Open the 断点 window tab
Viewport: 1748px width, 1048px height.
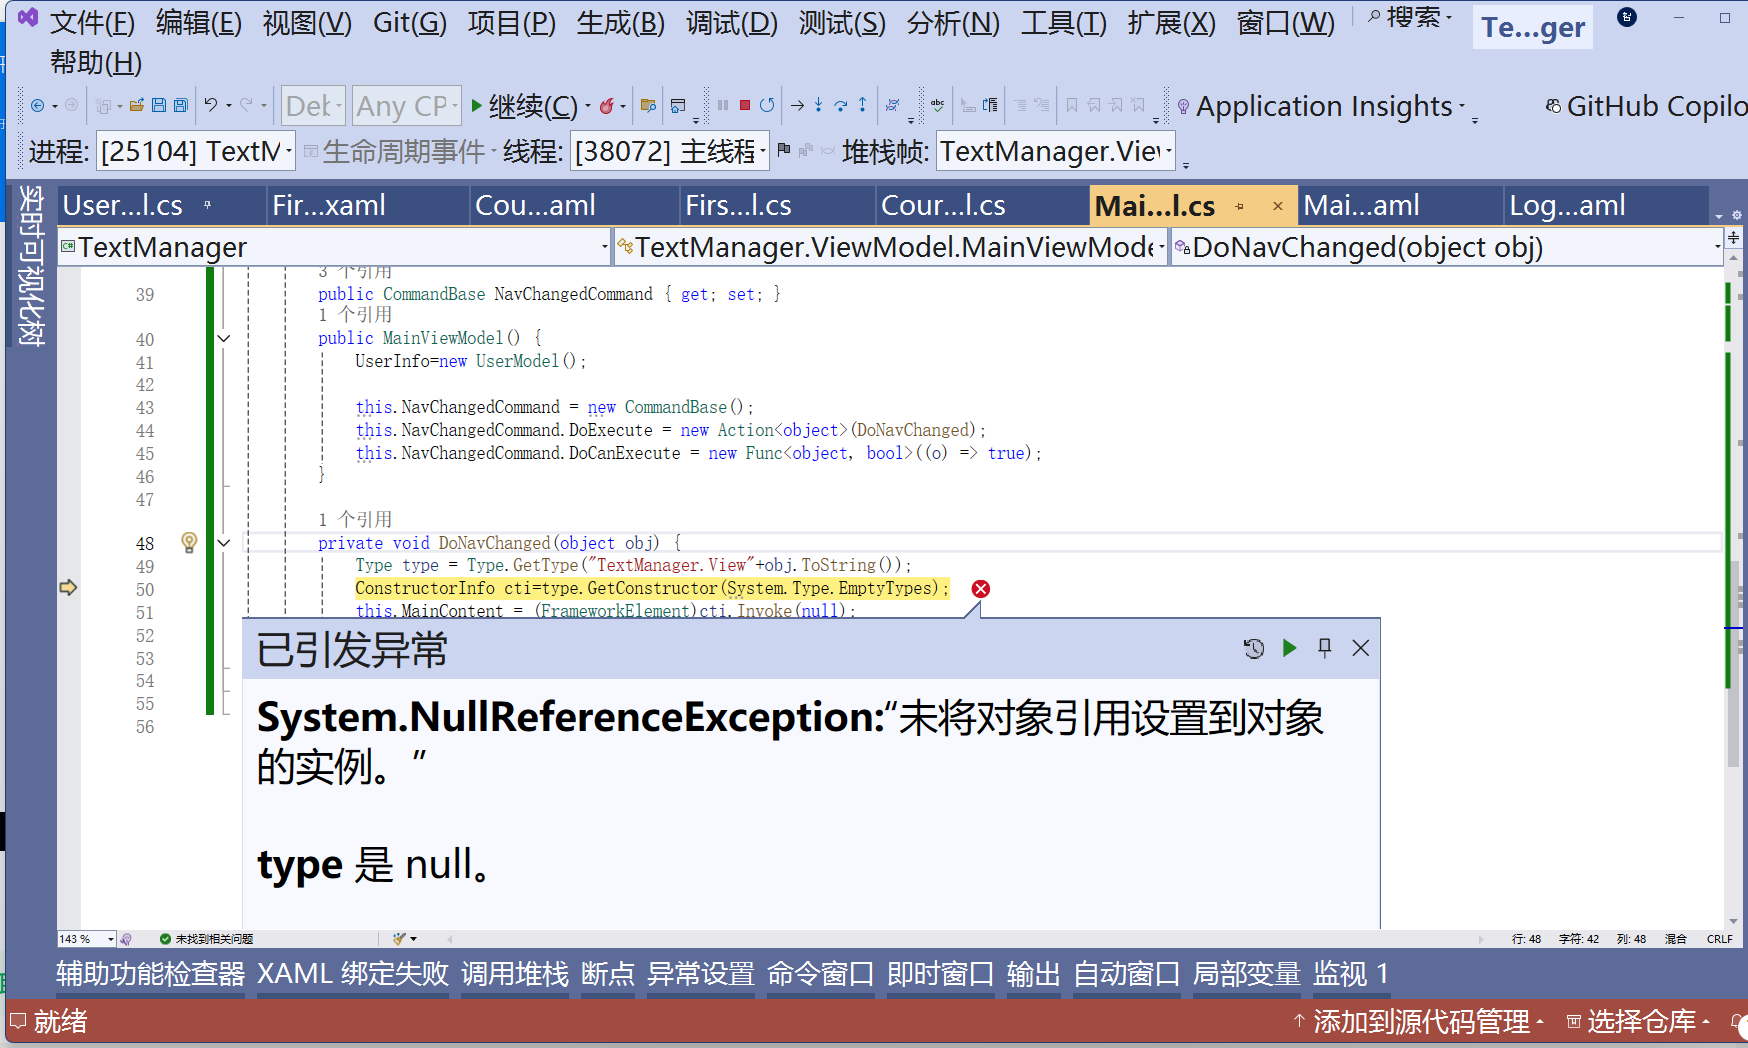click(608, 974)
